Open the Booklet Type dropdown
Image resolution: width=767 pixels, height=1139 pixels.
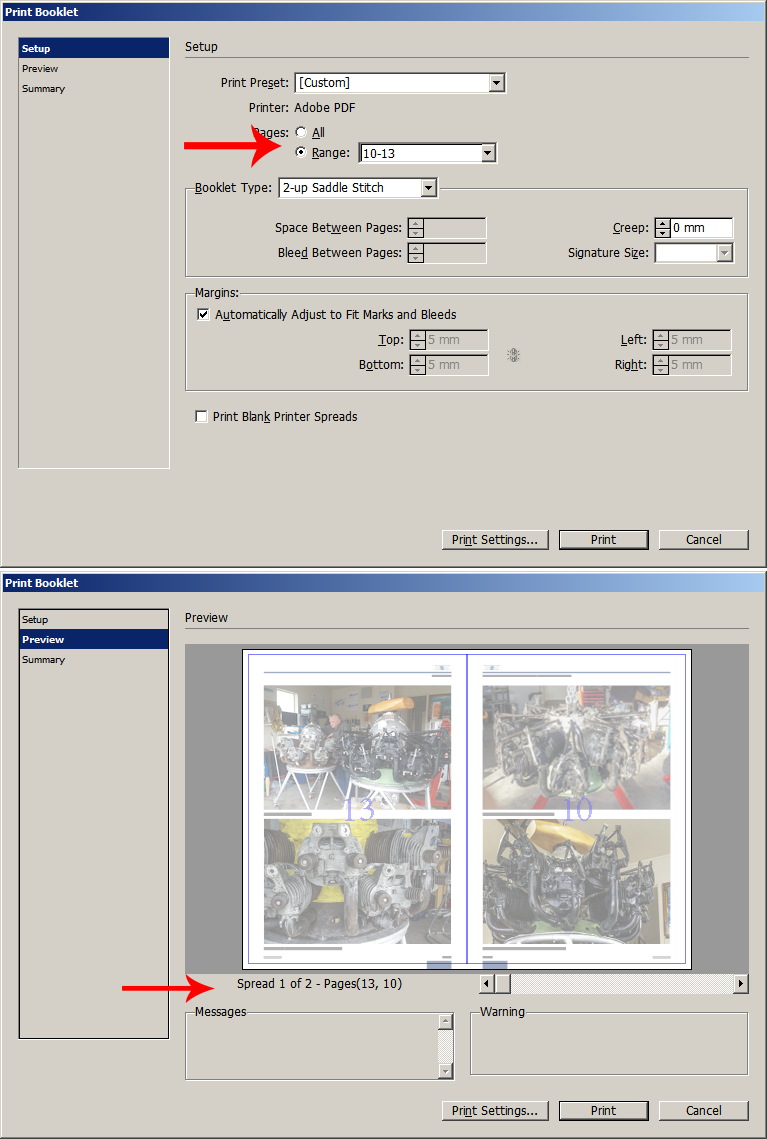[429, 188]
